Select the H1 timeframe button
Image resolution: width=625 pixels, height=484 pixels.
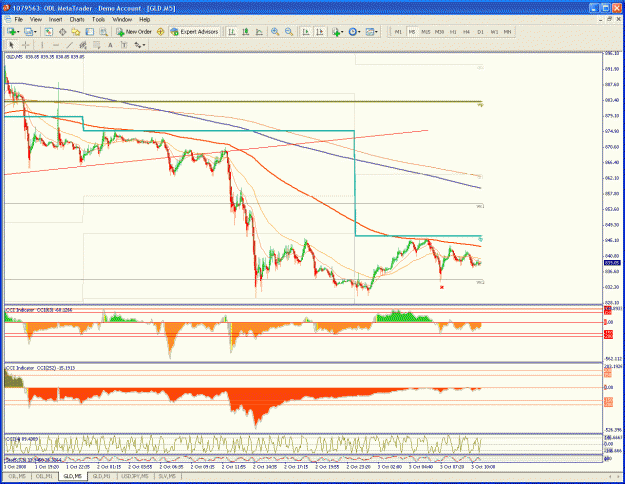click(x=453, y=31)
